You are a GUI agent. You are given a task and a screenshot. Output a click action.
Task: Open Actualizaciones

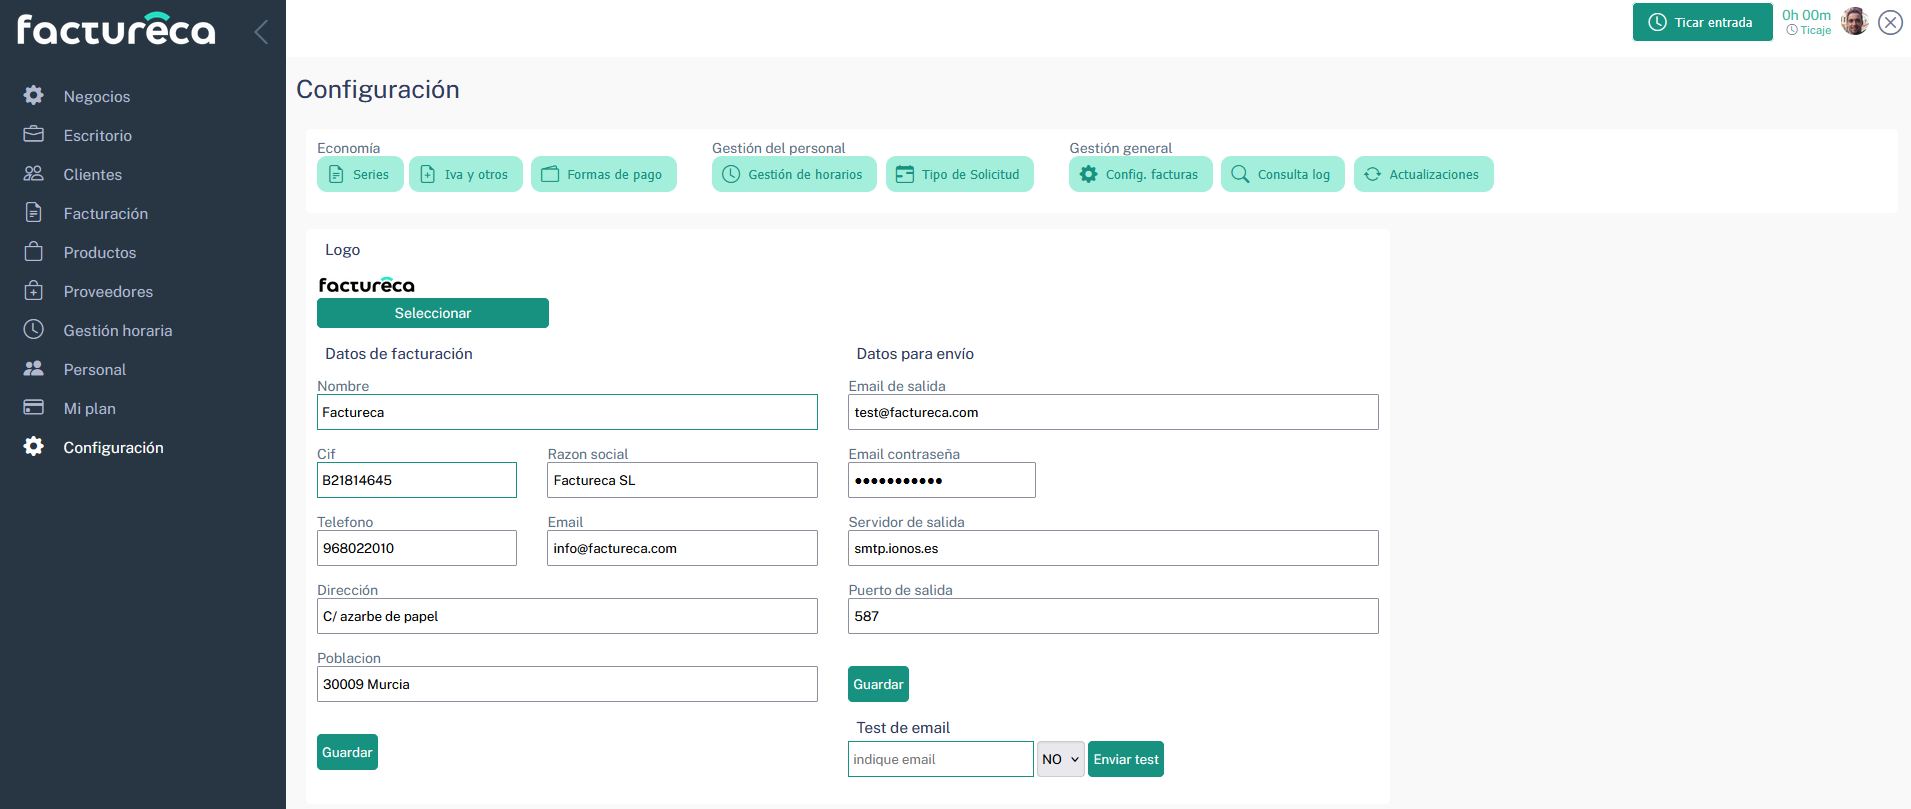[1423, 174]
